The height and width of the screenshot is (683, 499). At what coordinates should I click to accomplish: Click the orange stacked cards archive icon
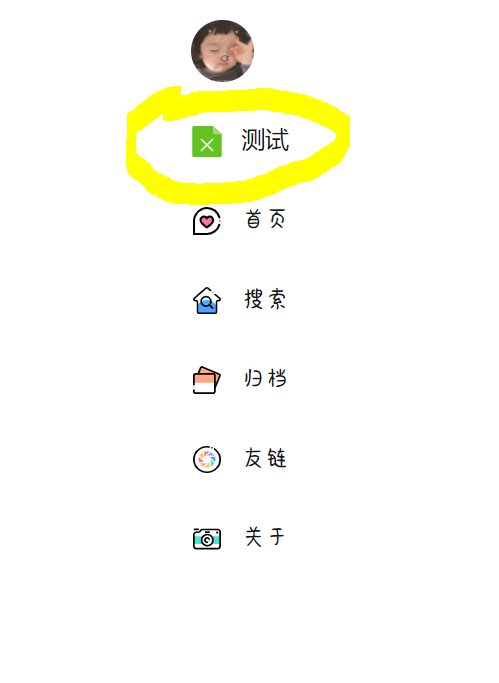point(207,380)
